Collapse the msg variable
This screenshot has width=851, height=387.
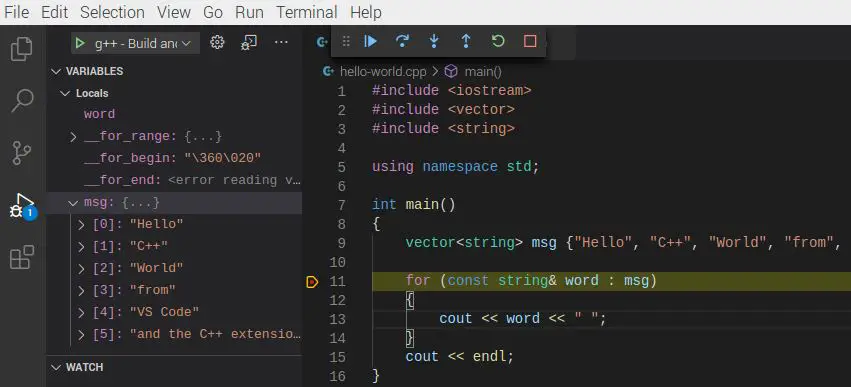pos(73,202)
